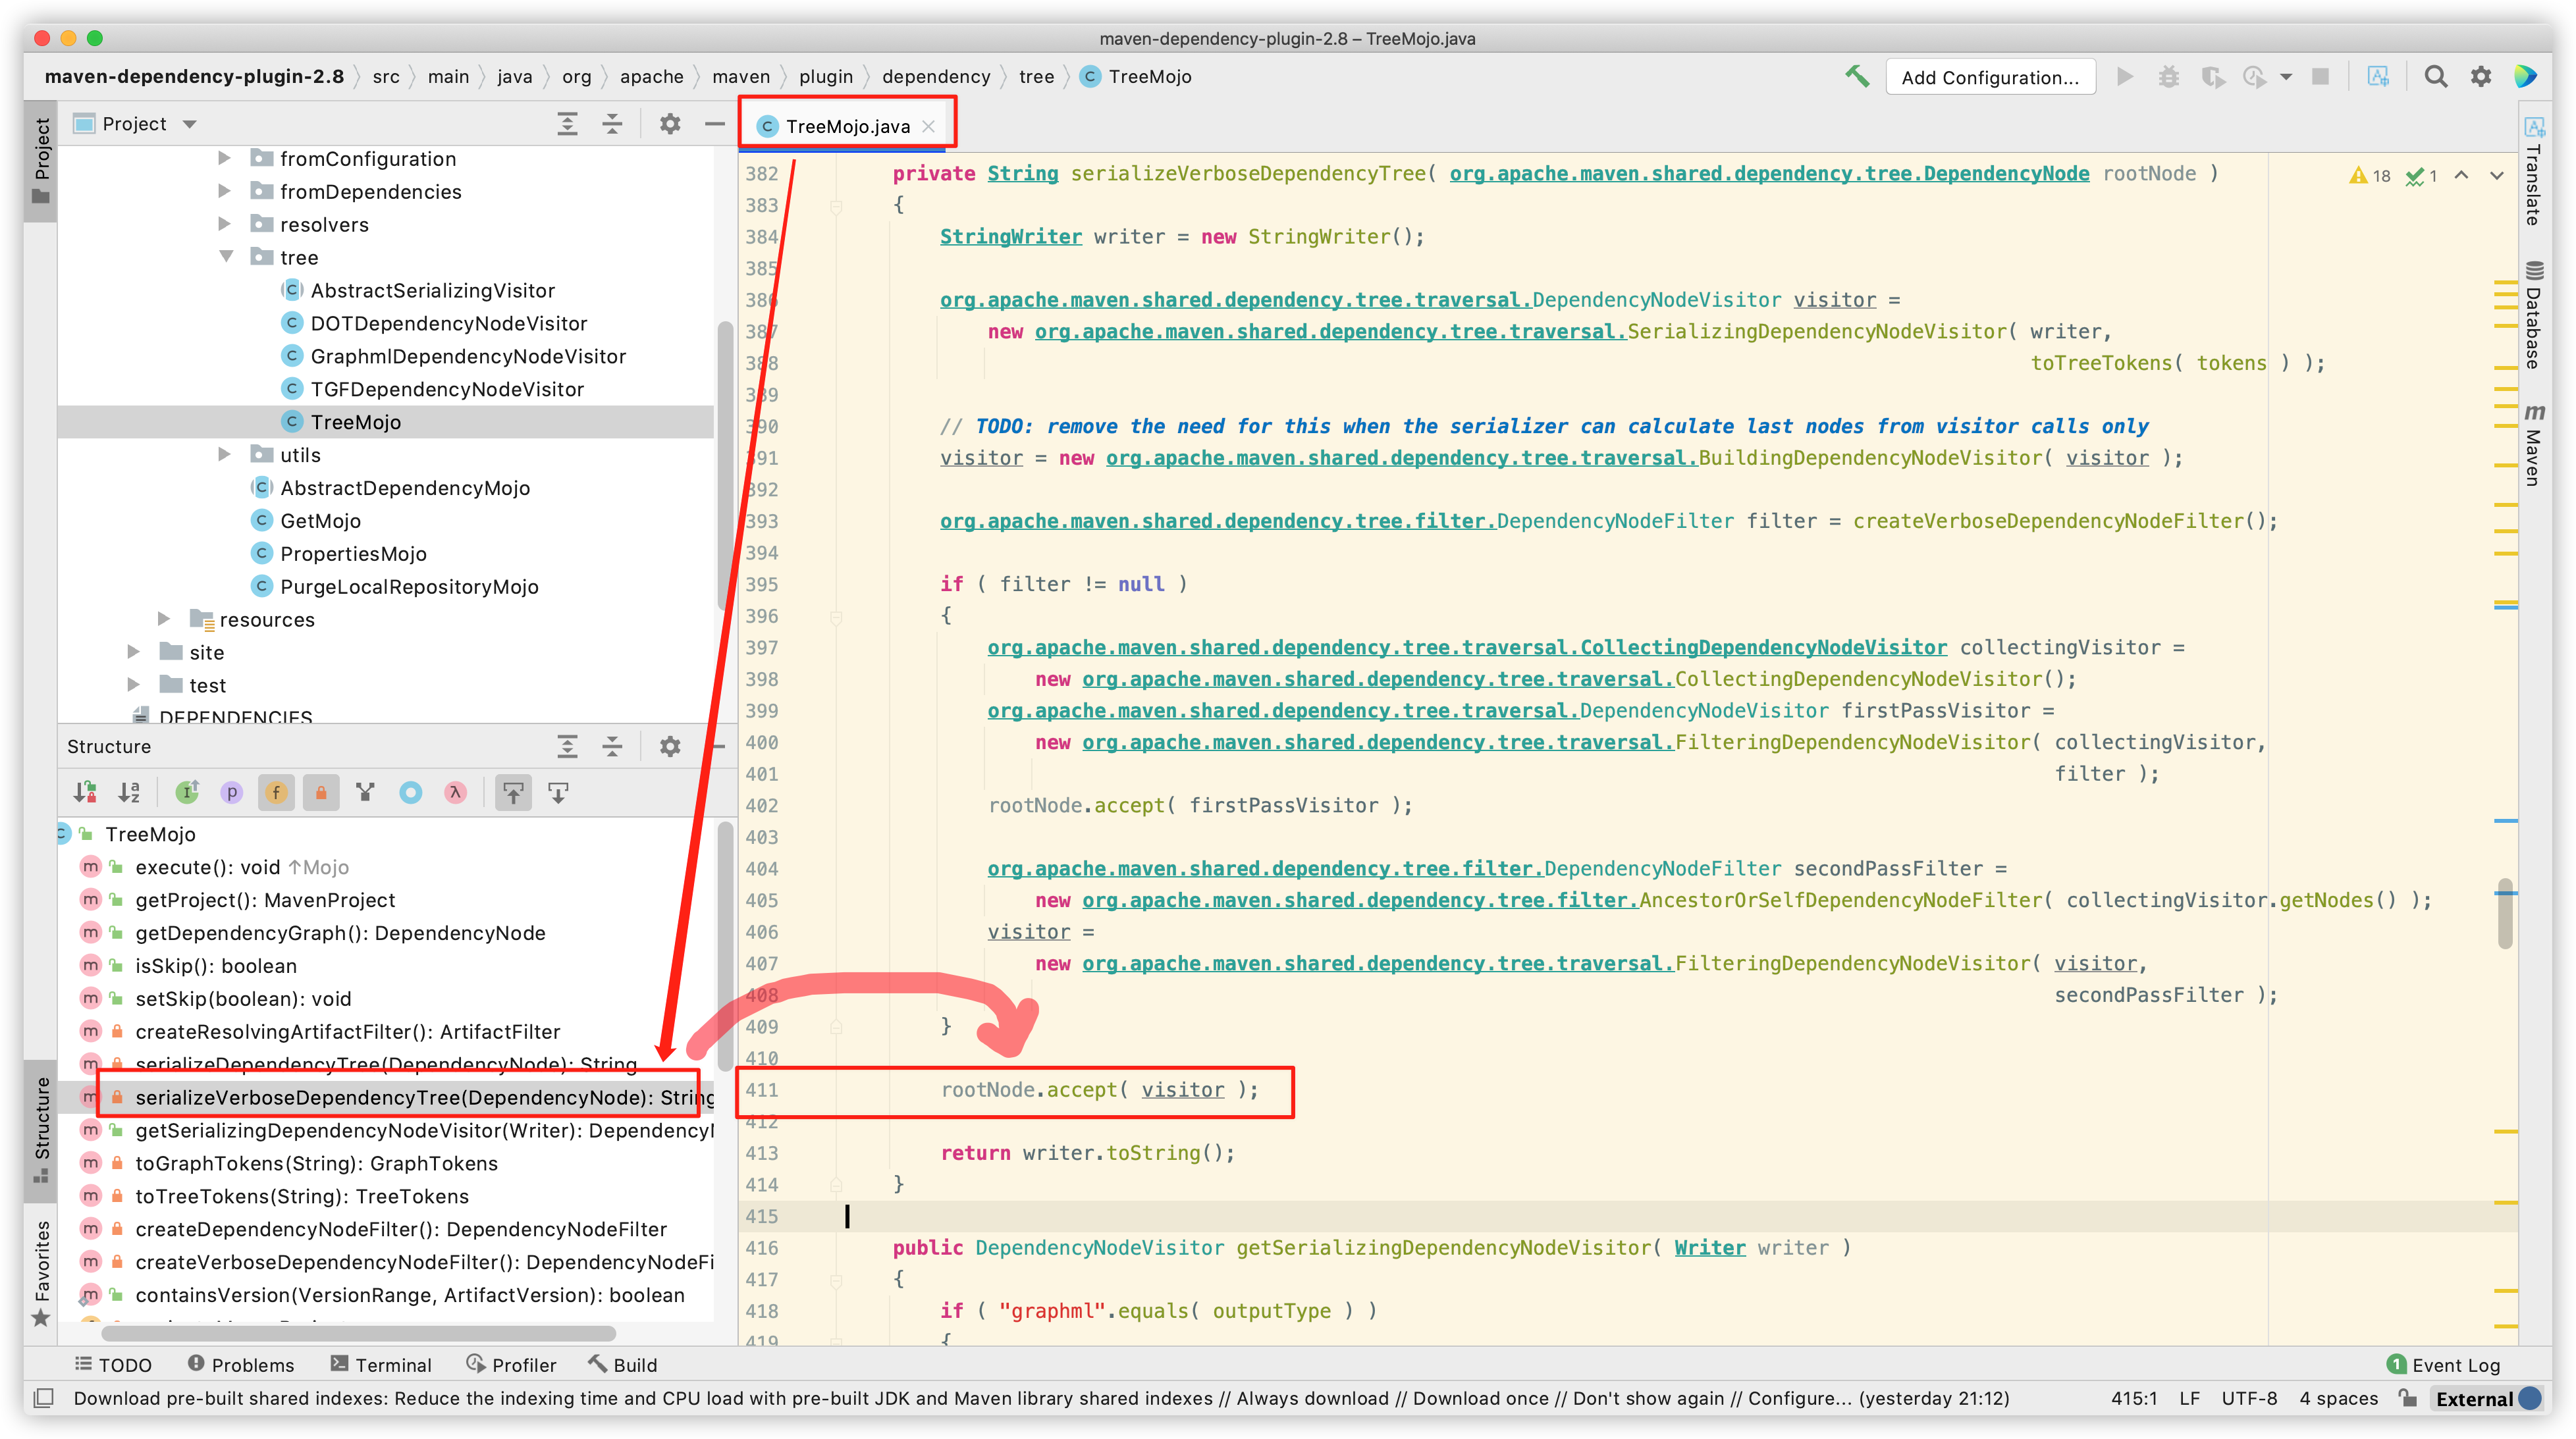Click the inherited members toggle icon
This screenshot has width=2576, height=1439.
click(182, 794)
